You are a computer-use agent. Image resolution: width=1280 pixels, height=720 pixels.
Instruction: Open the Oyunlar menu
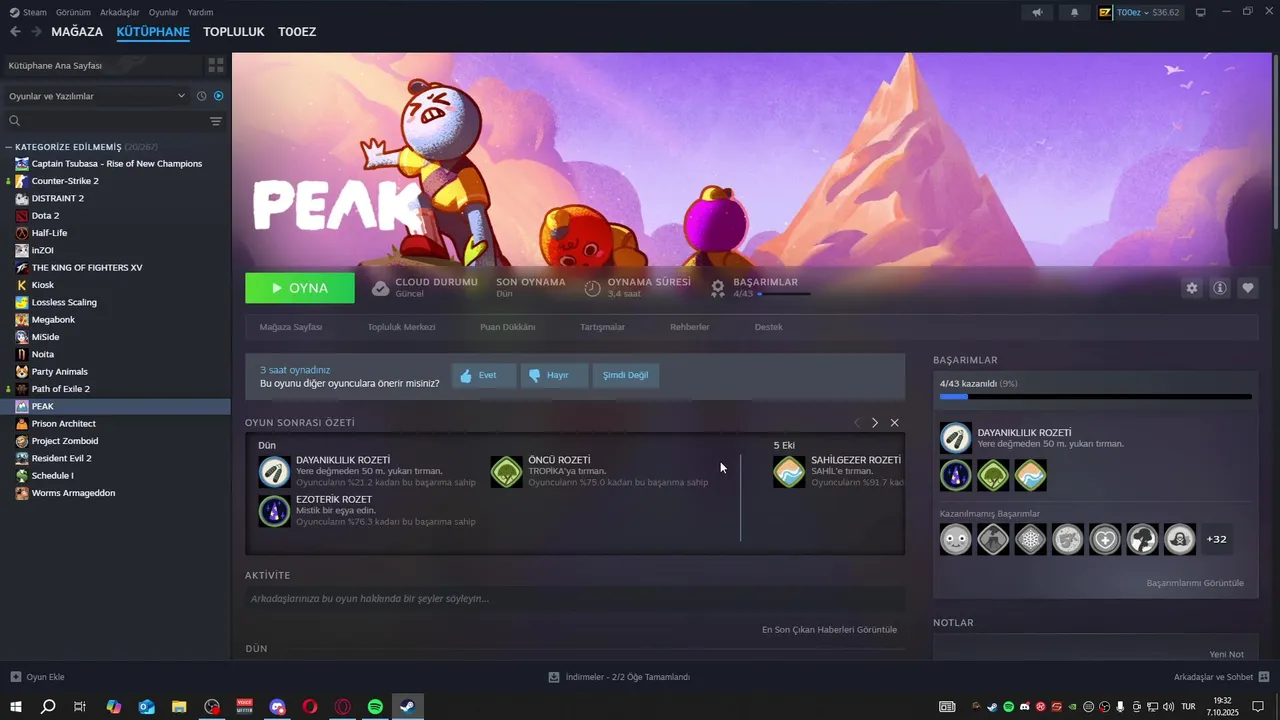(x=164, y=12)
